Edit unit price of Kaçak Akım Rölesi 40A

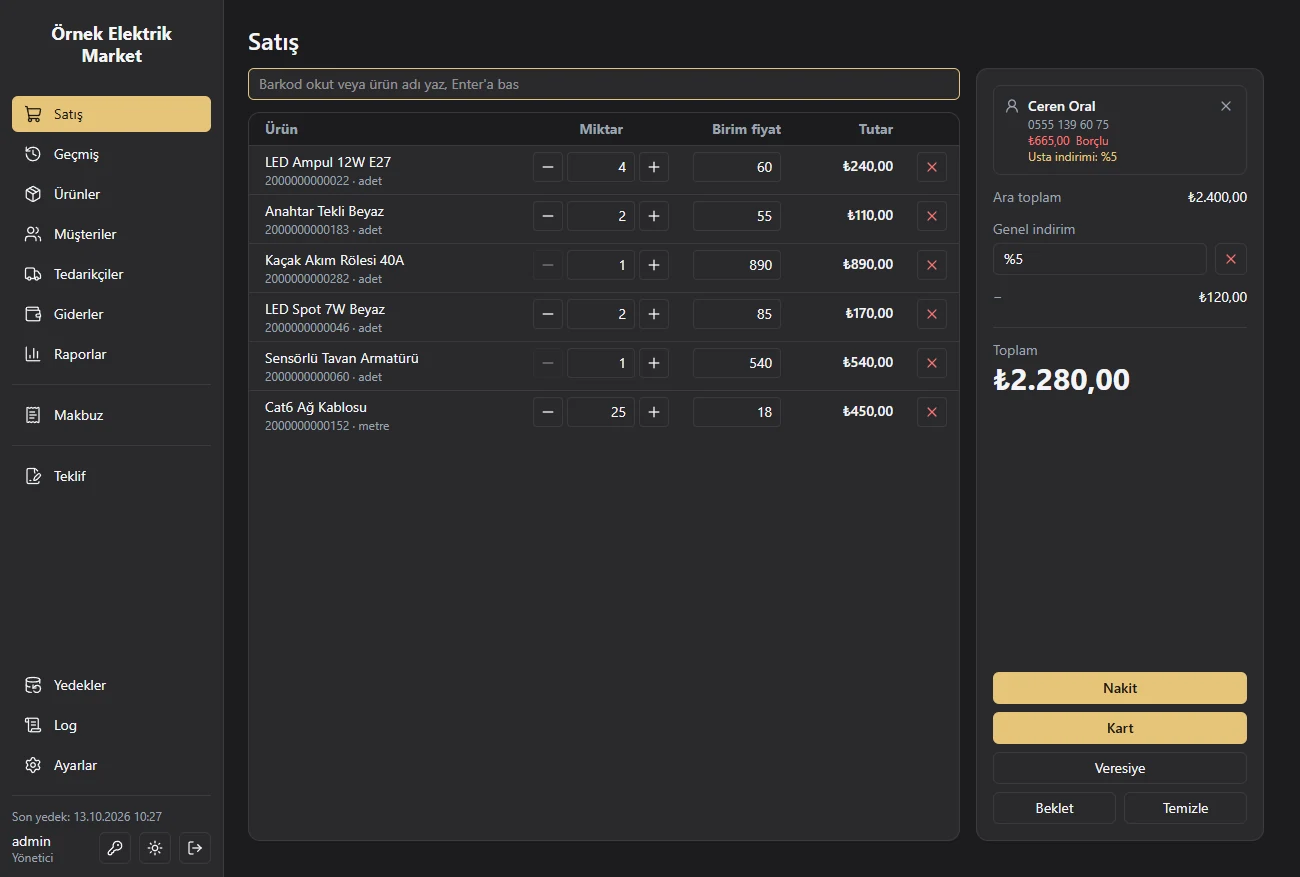pos(737,265)
